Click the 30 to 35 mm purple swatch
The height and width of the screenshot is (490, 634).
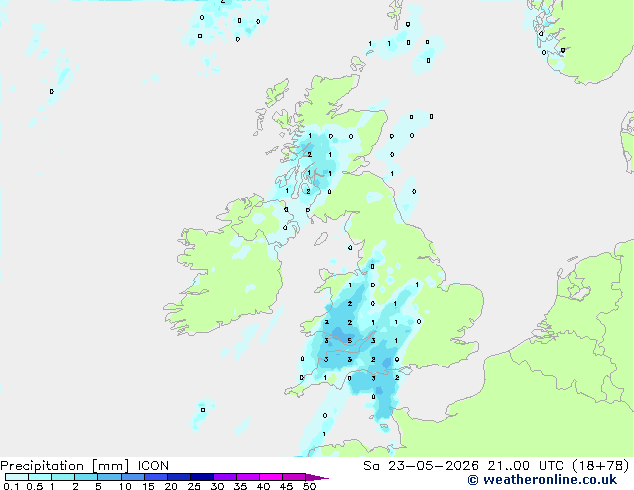(x=225, y=477)
